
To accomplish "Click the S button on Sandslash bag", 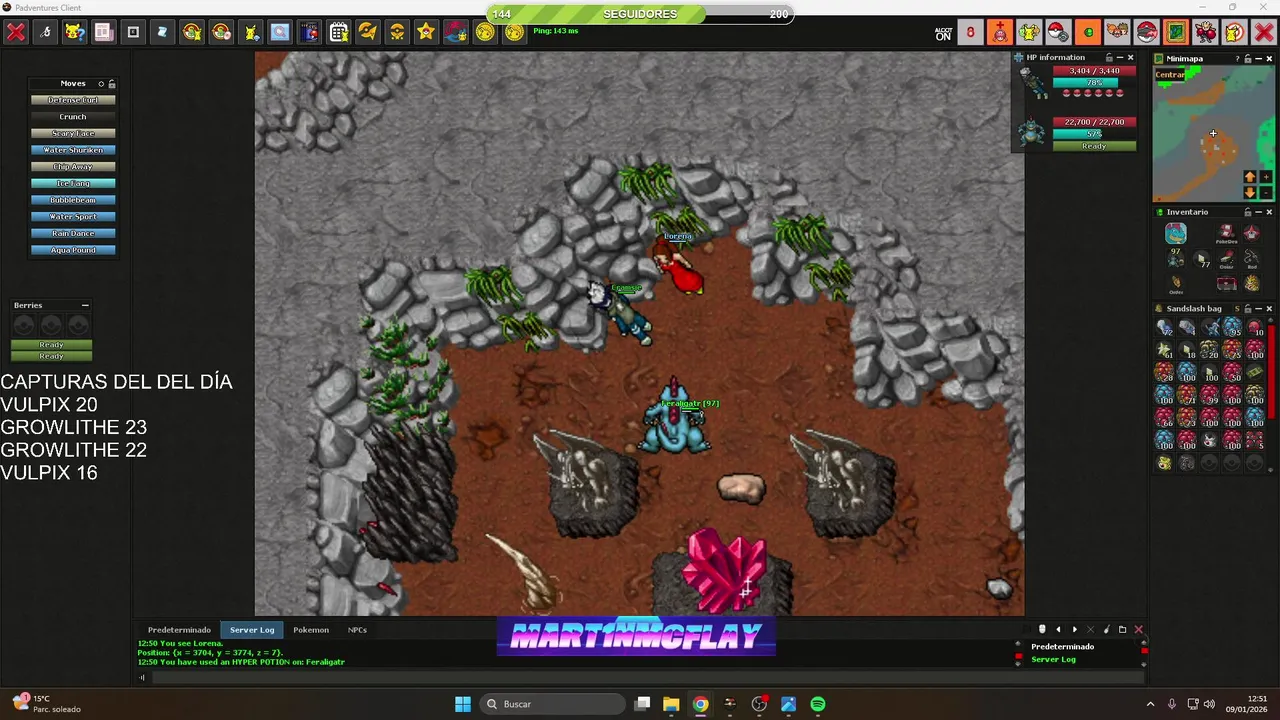I will [1237, 309].
